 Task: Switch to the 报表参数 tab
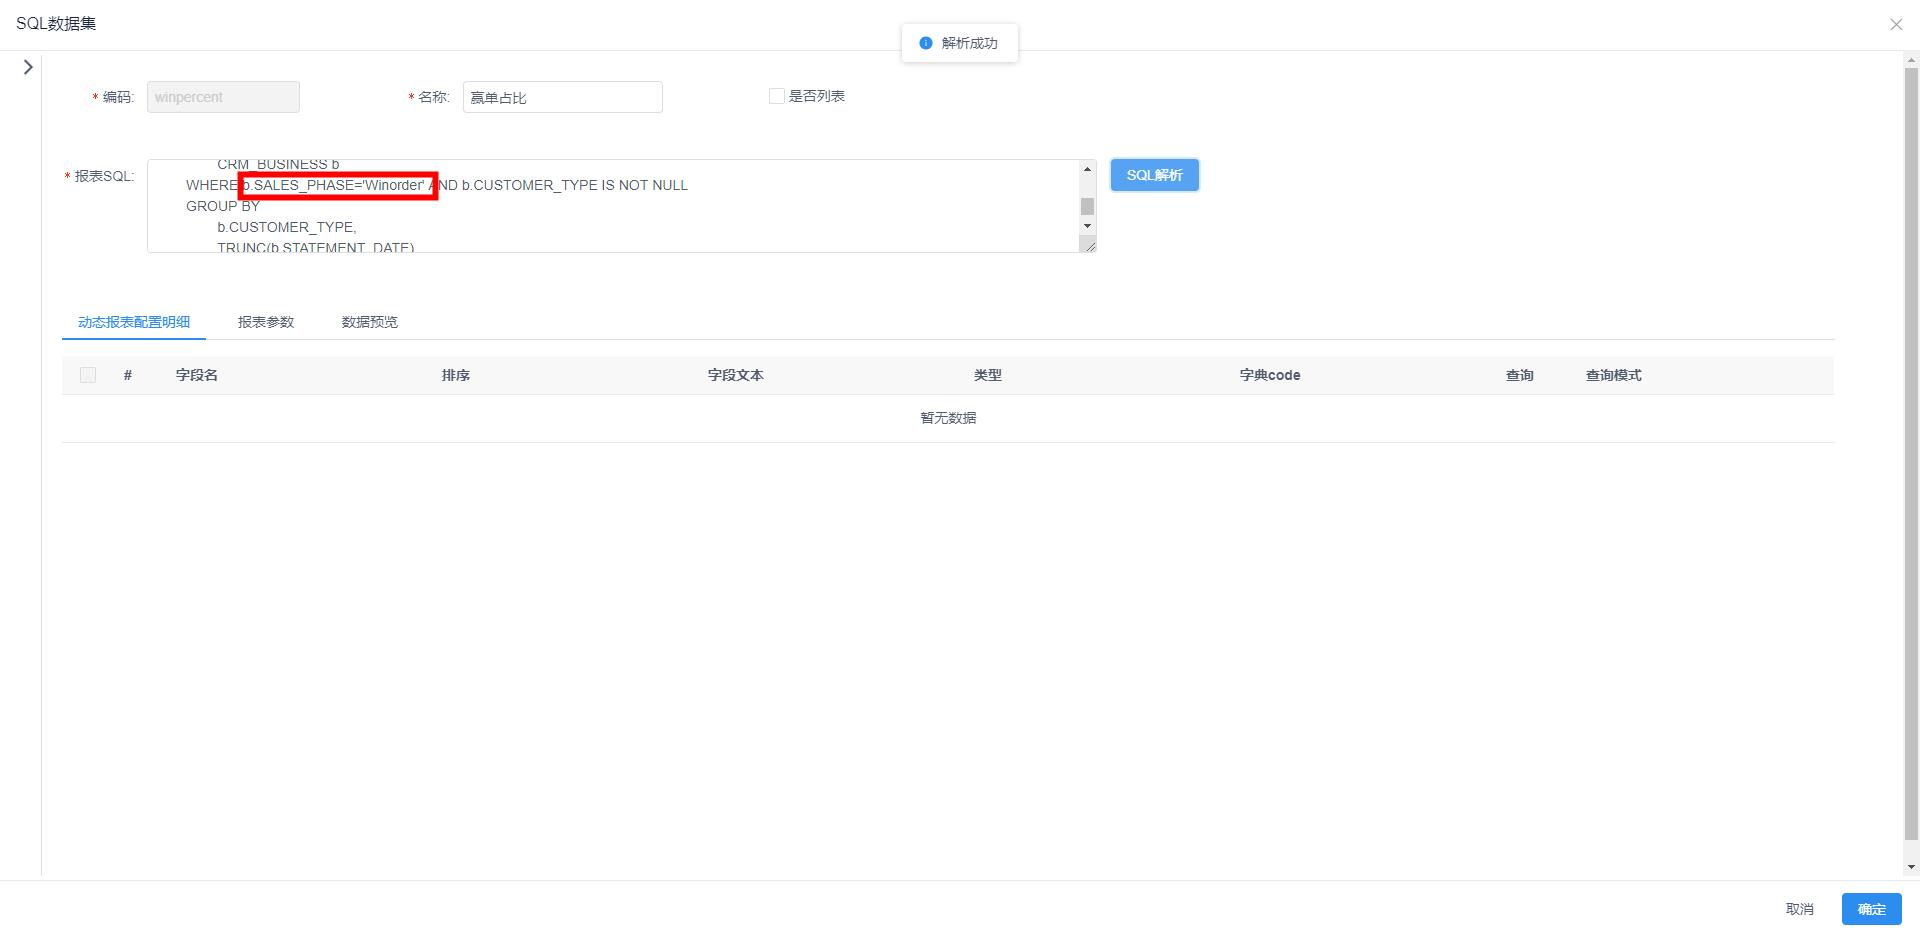click(266, 322)
